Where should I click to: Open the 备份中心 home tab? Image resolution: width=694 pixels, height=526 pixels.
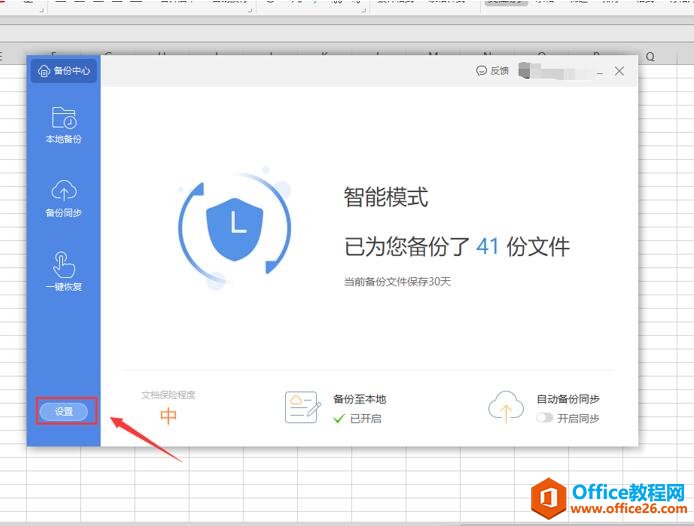tap(64, 71)
